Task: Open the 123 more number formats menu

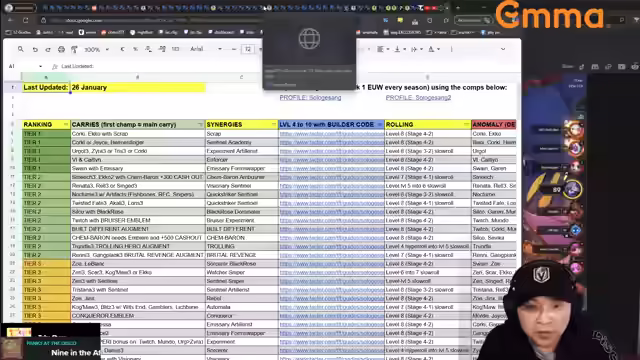Action: point(176,49)
